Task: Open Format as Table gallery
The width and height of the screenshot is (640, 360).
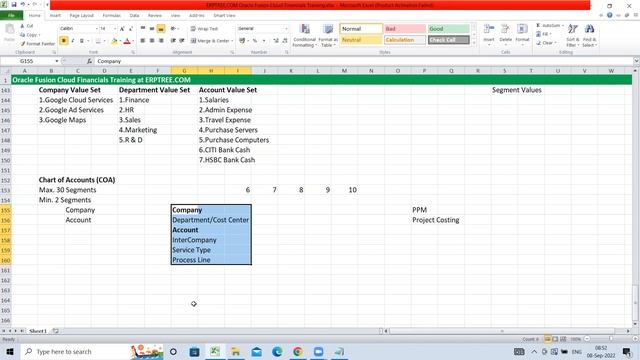Action: [328, 36]
